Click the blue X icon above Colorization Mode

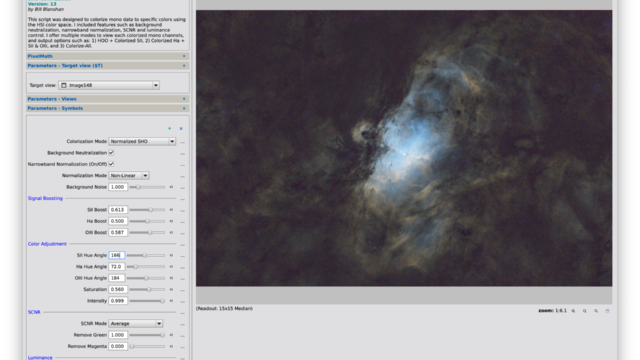coord(181,129)
